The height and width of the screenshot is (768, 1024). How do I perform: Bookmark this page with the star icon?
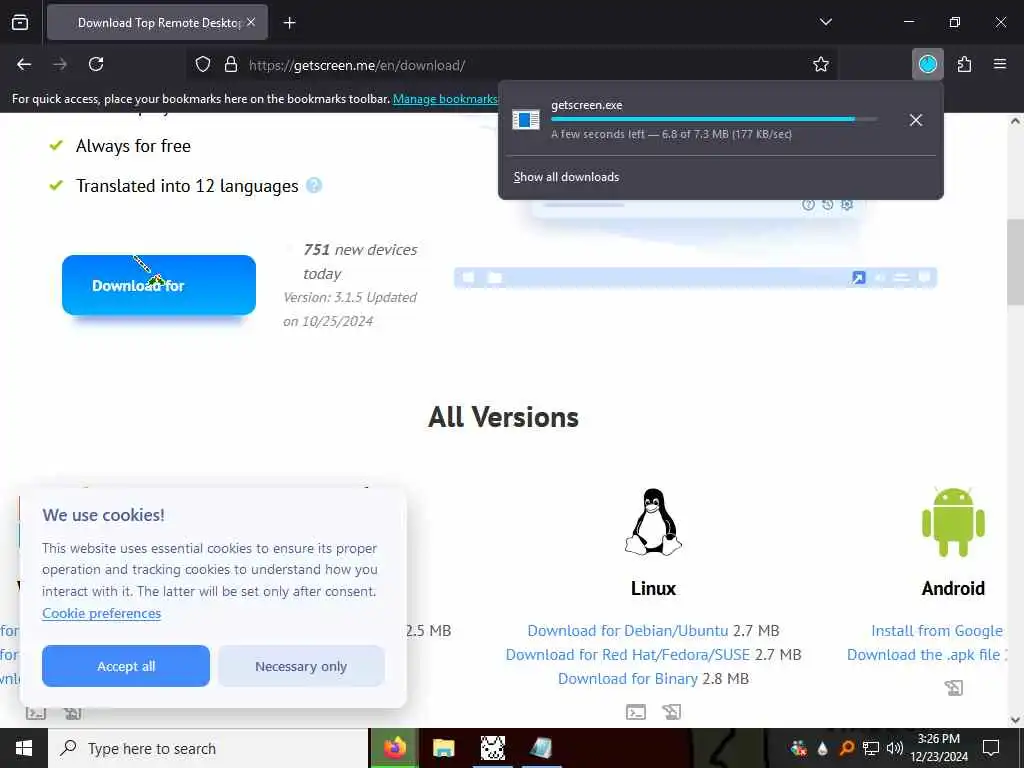pyautogui.click(x=821, y=64)
